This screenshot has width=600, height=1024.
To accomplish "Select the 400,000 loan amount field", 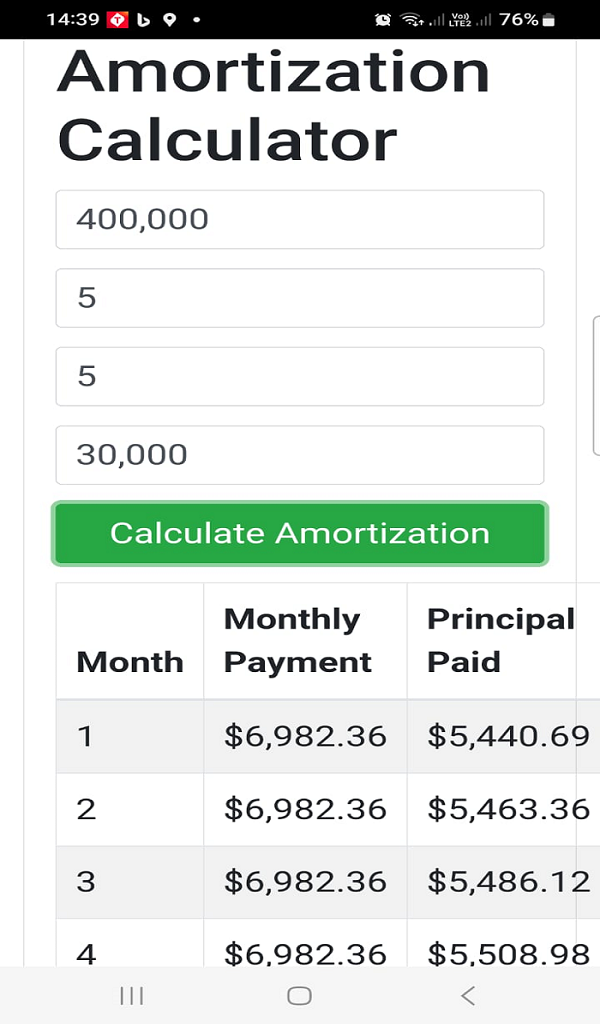I will (299, 219).
